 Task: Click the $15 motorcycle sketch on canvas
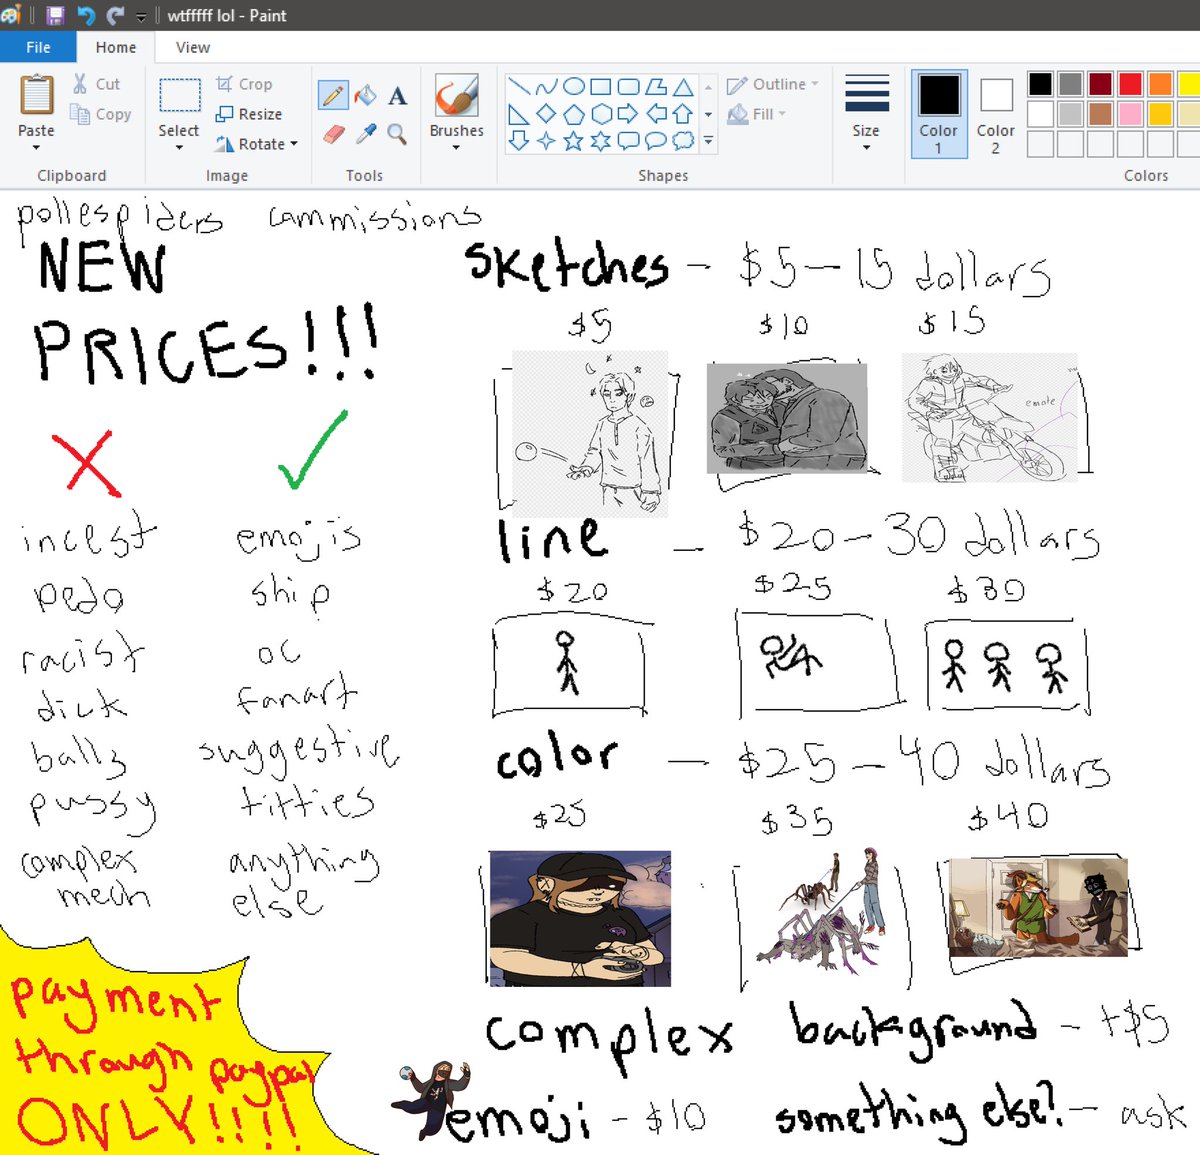coord(990,418)
